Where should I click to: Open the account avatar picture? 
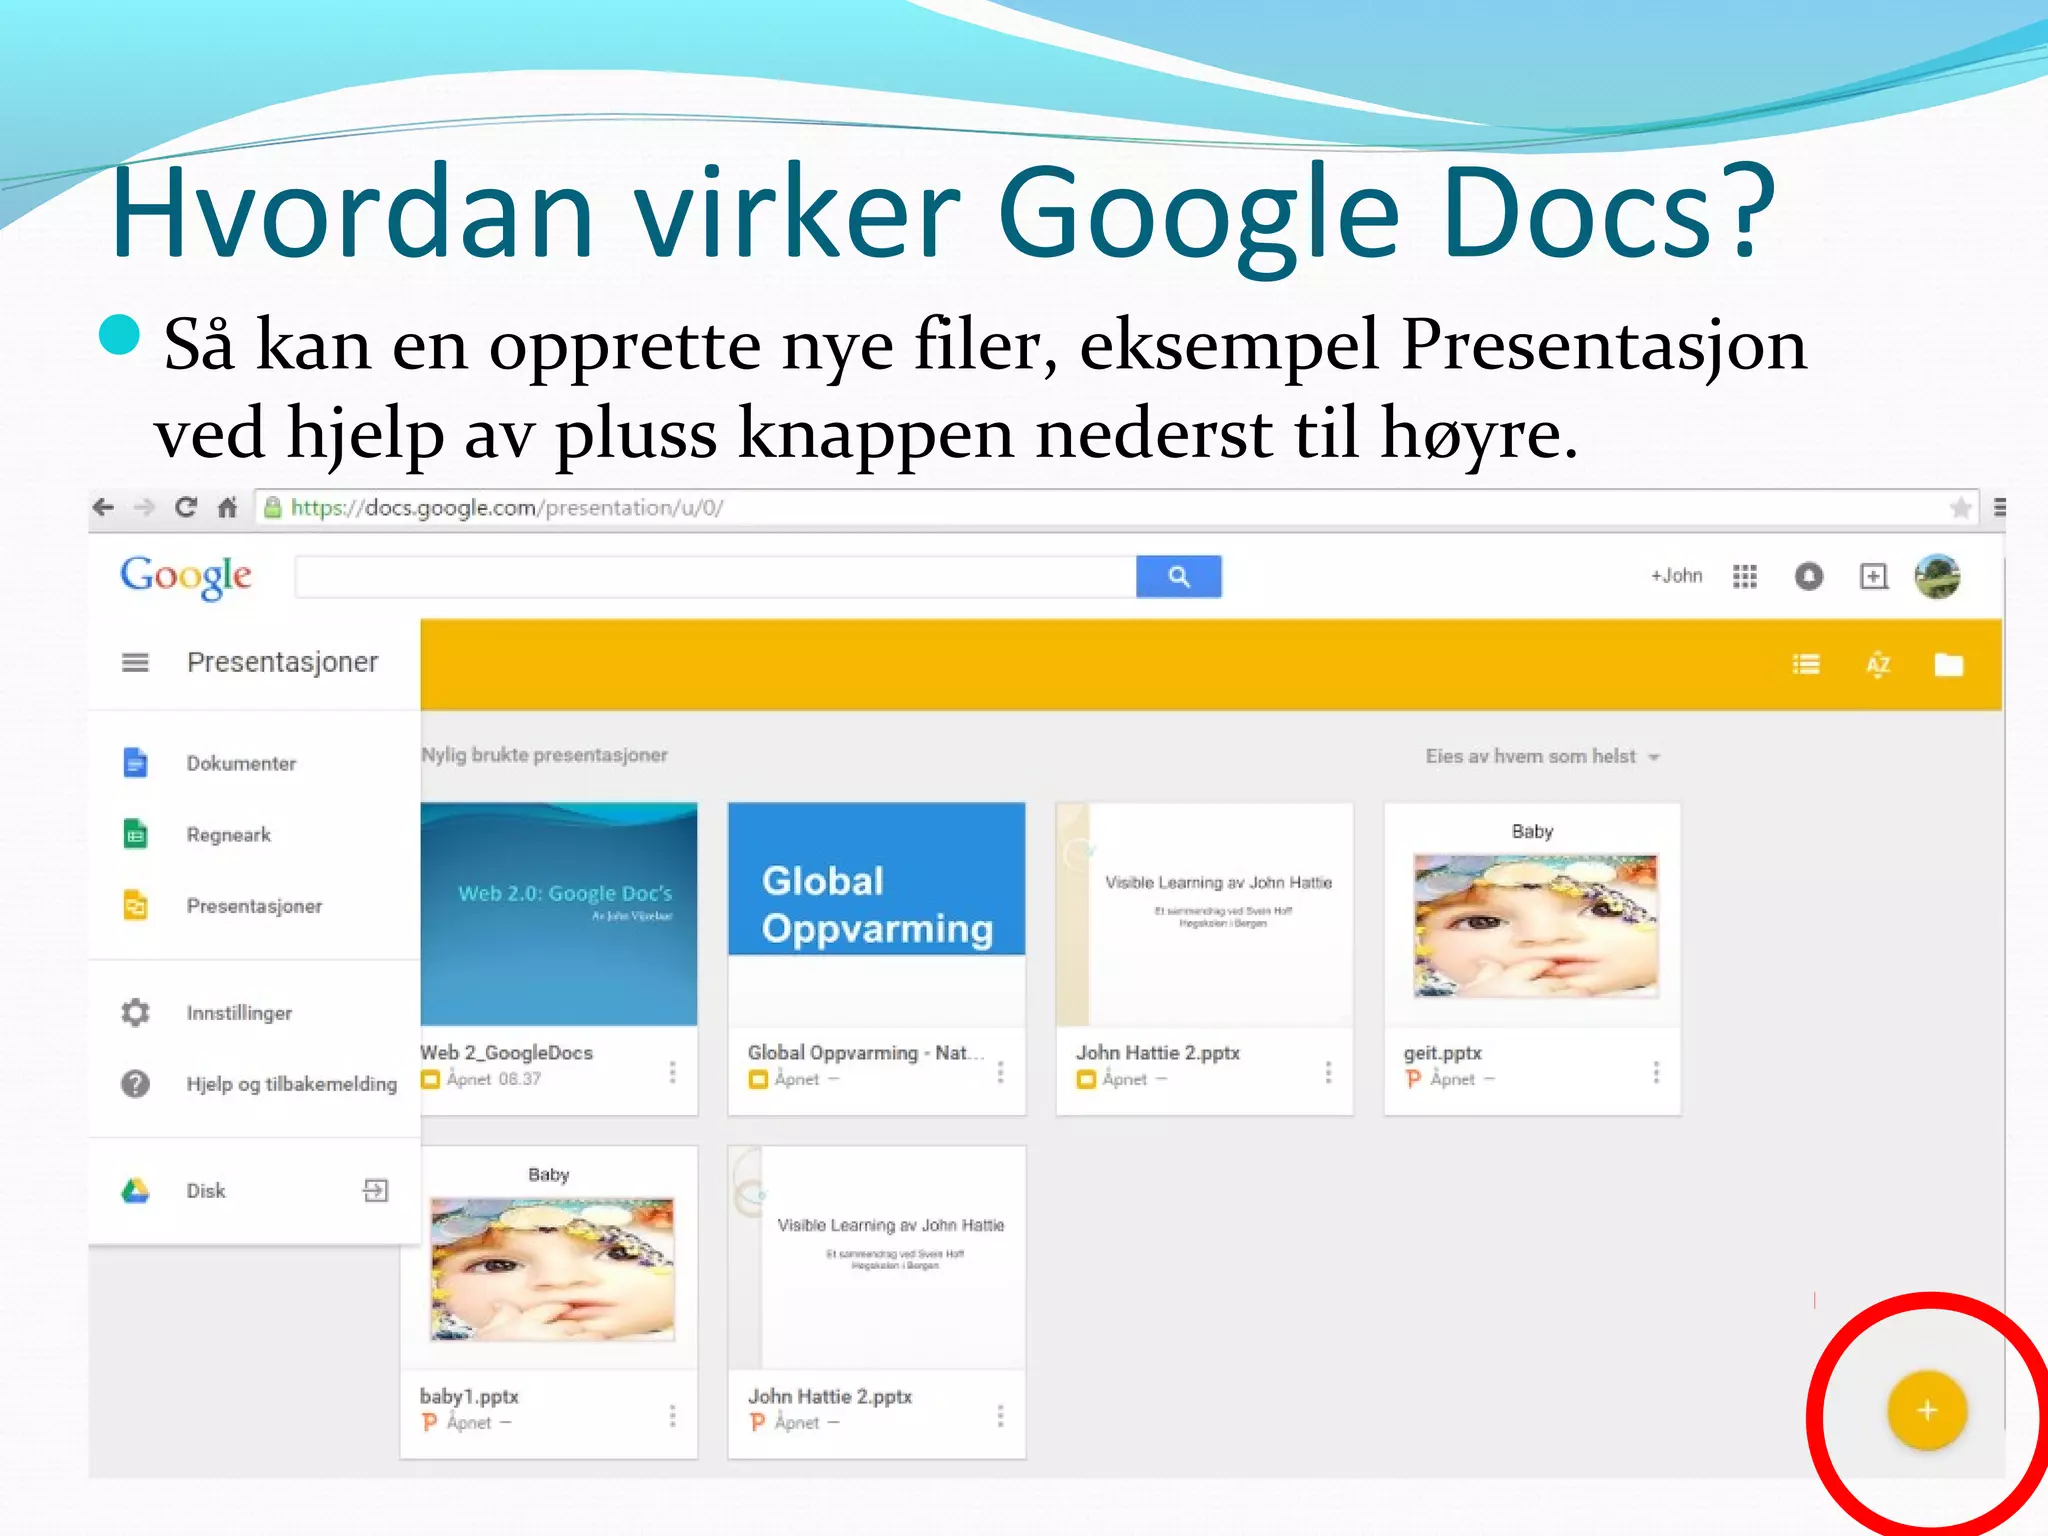[1937, 576]
